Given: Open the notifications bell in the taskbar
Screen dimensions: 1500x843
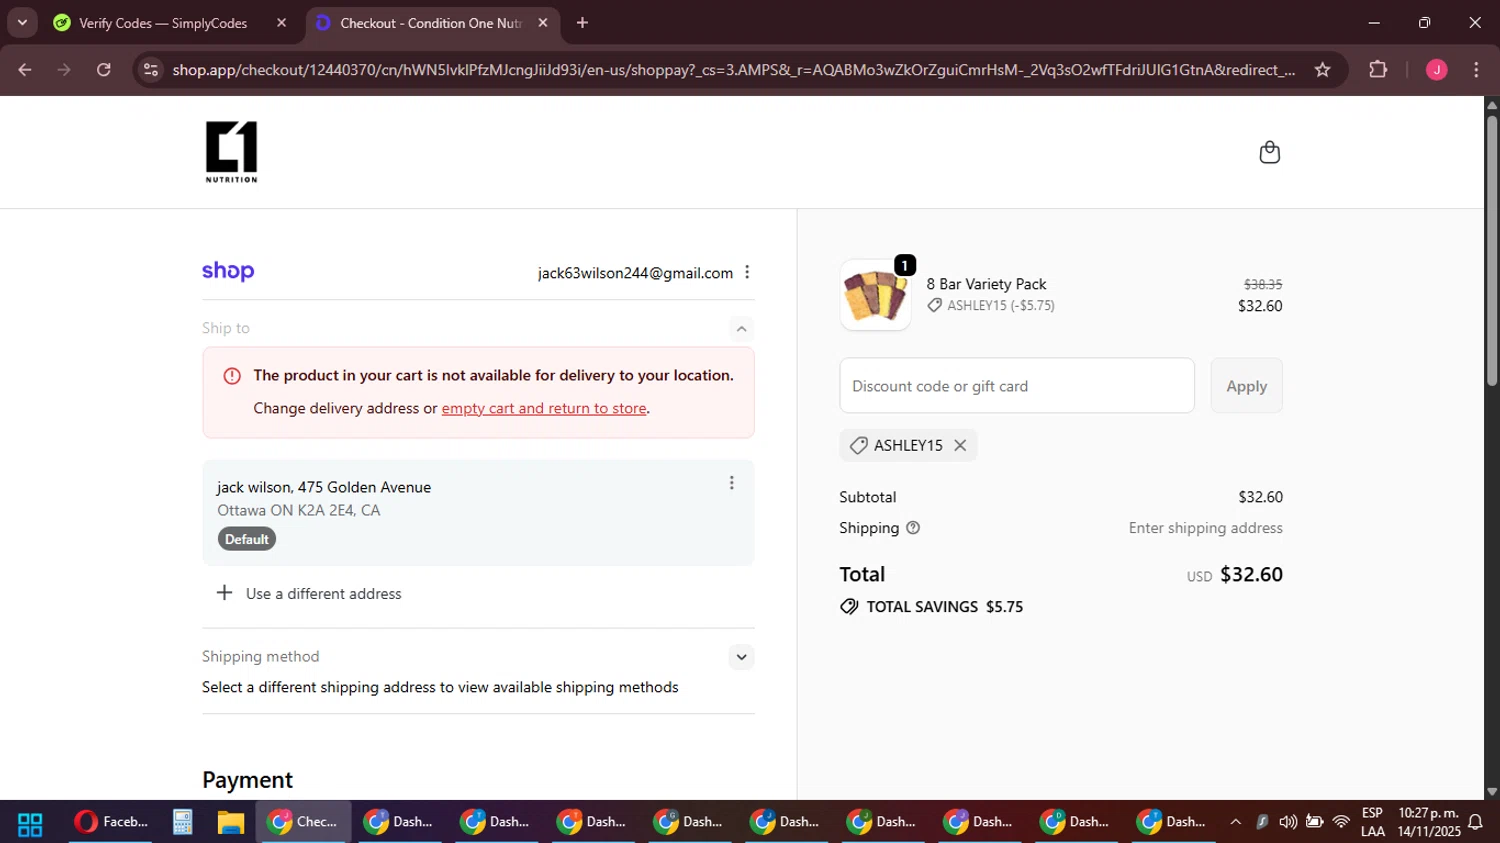Looking at the screenshot, I should pyautogui.click(x=1475, y=823).
